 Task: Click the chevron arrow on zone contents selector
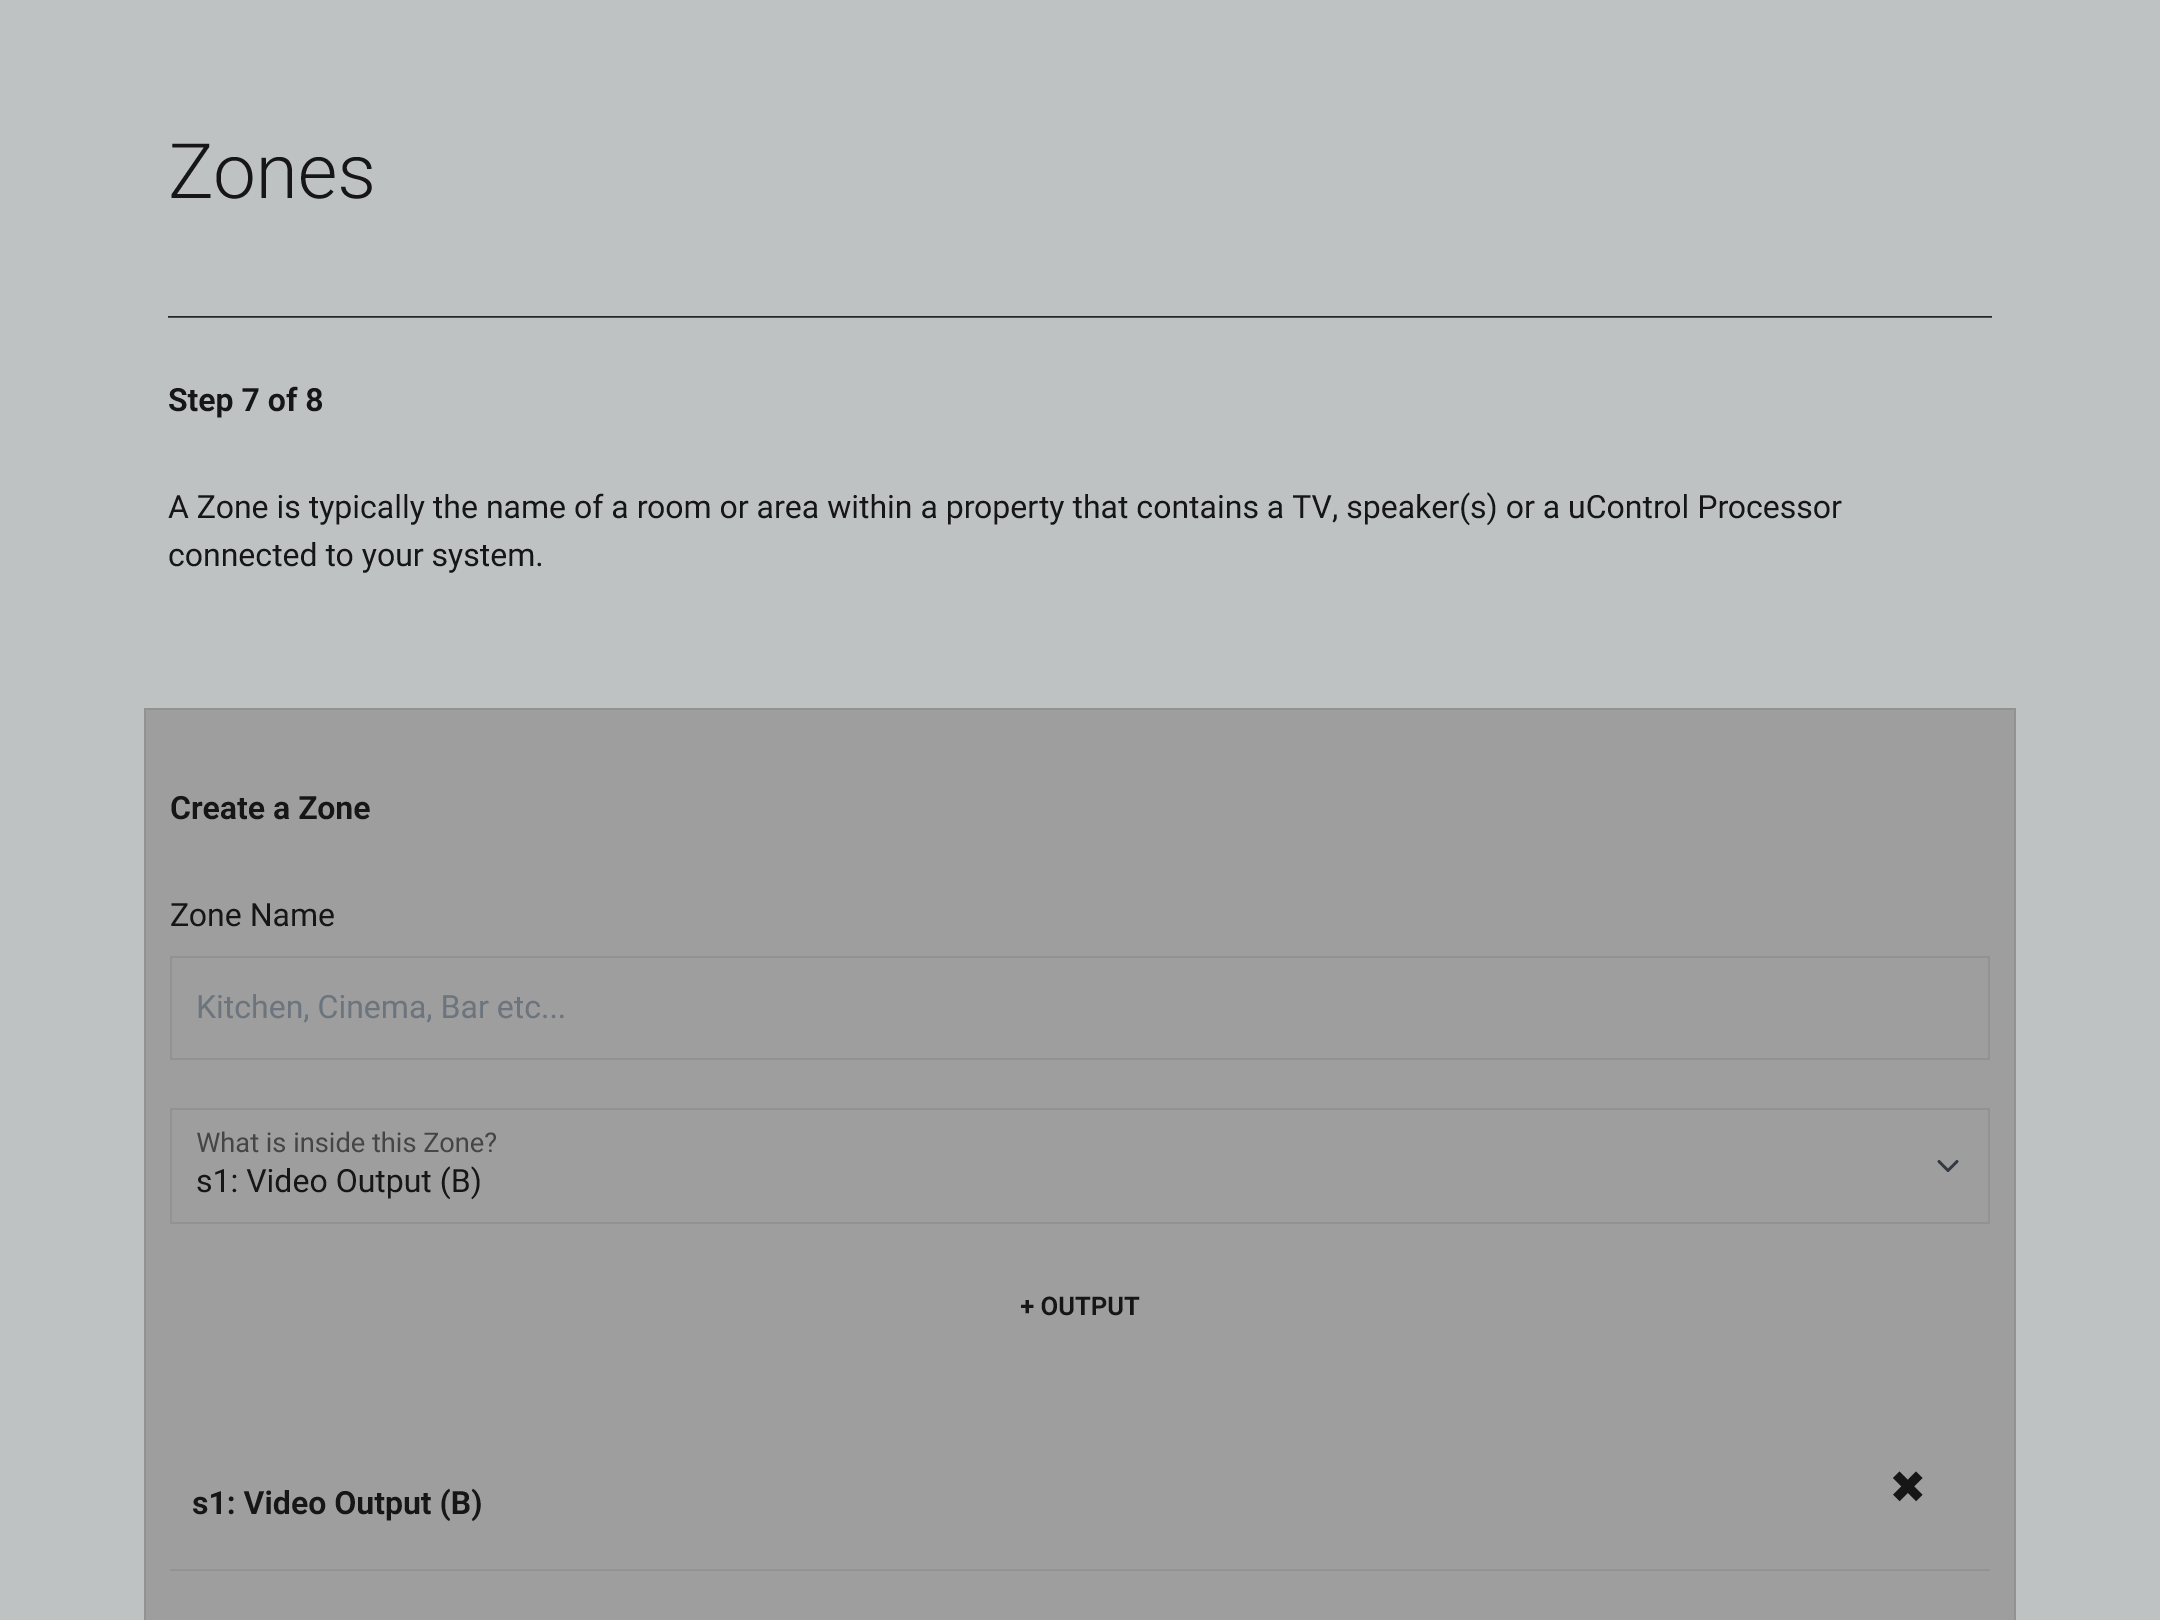[1947, 1166]
